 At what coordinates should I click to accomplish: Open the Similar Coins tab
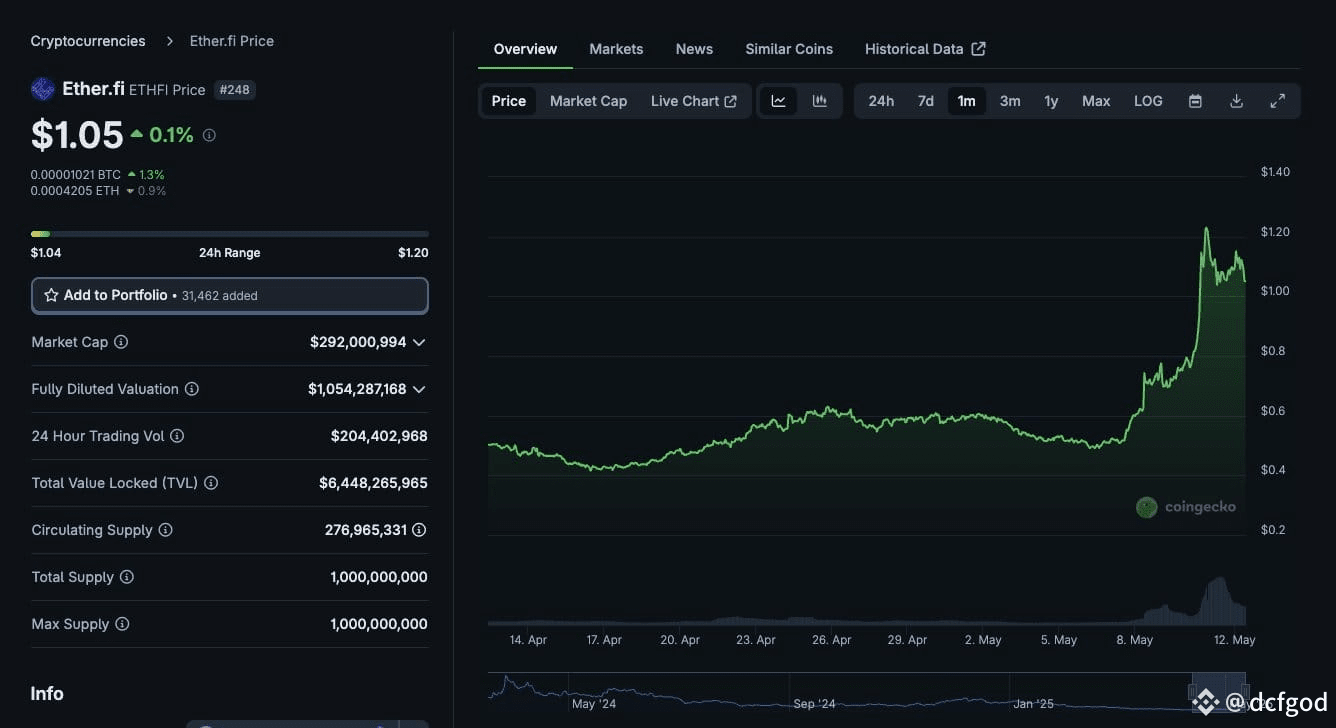click(x=789, y=49)
